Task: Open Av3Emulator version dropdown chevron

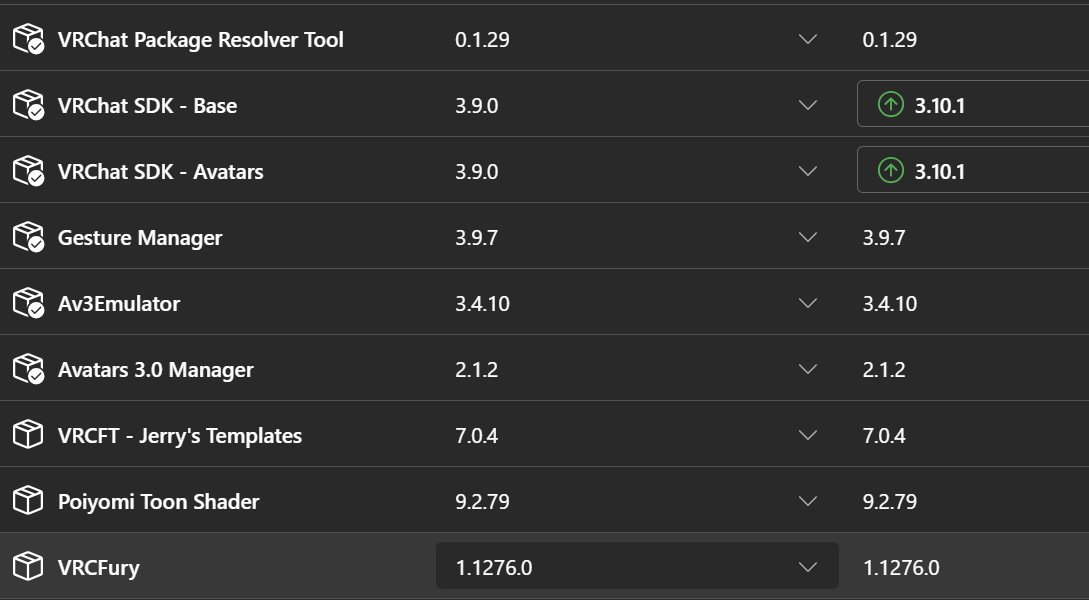Action: (808, 304)
